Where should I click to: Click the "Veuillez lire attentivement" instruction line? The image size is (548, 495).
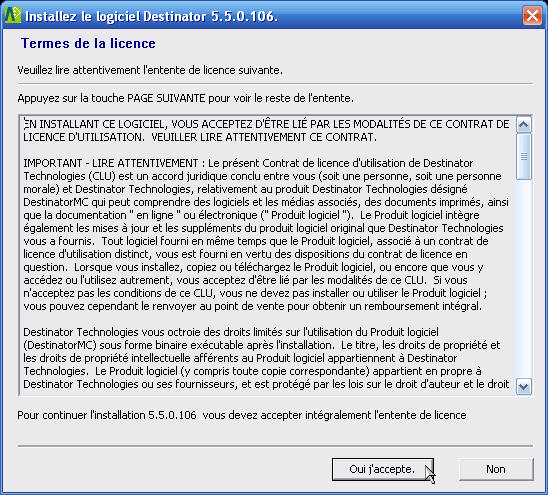[x=150, y=70]
